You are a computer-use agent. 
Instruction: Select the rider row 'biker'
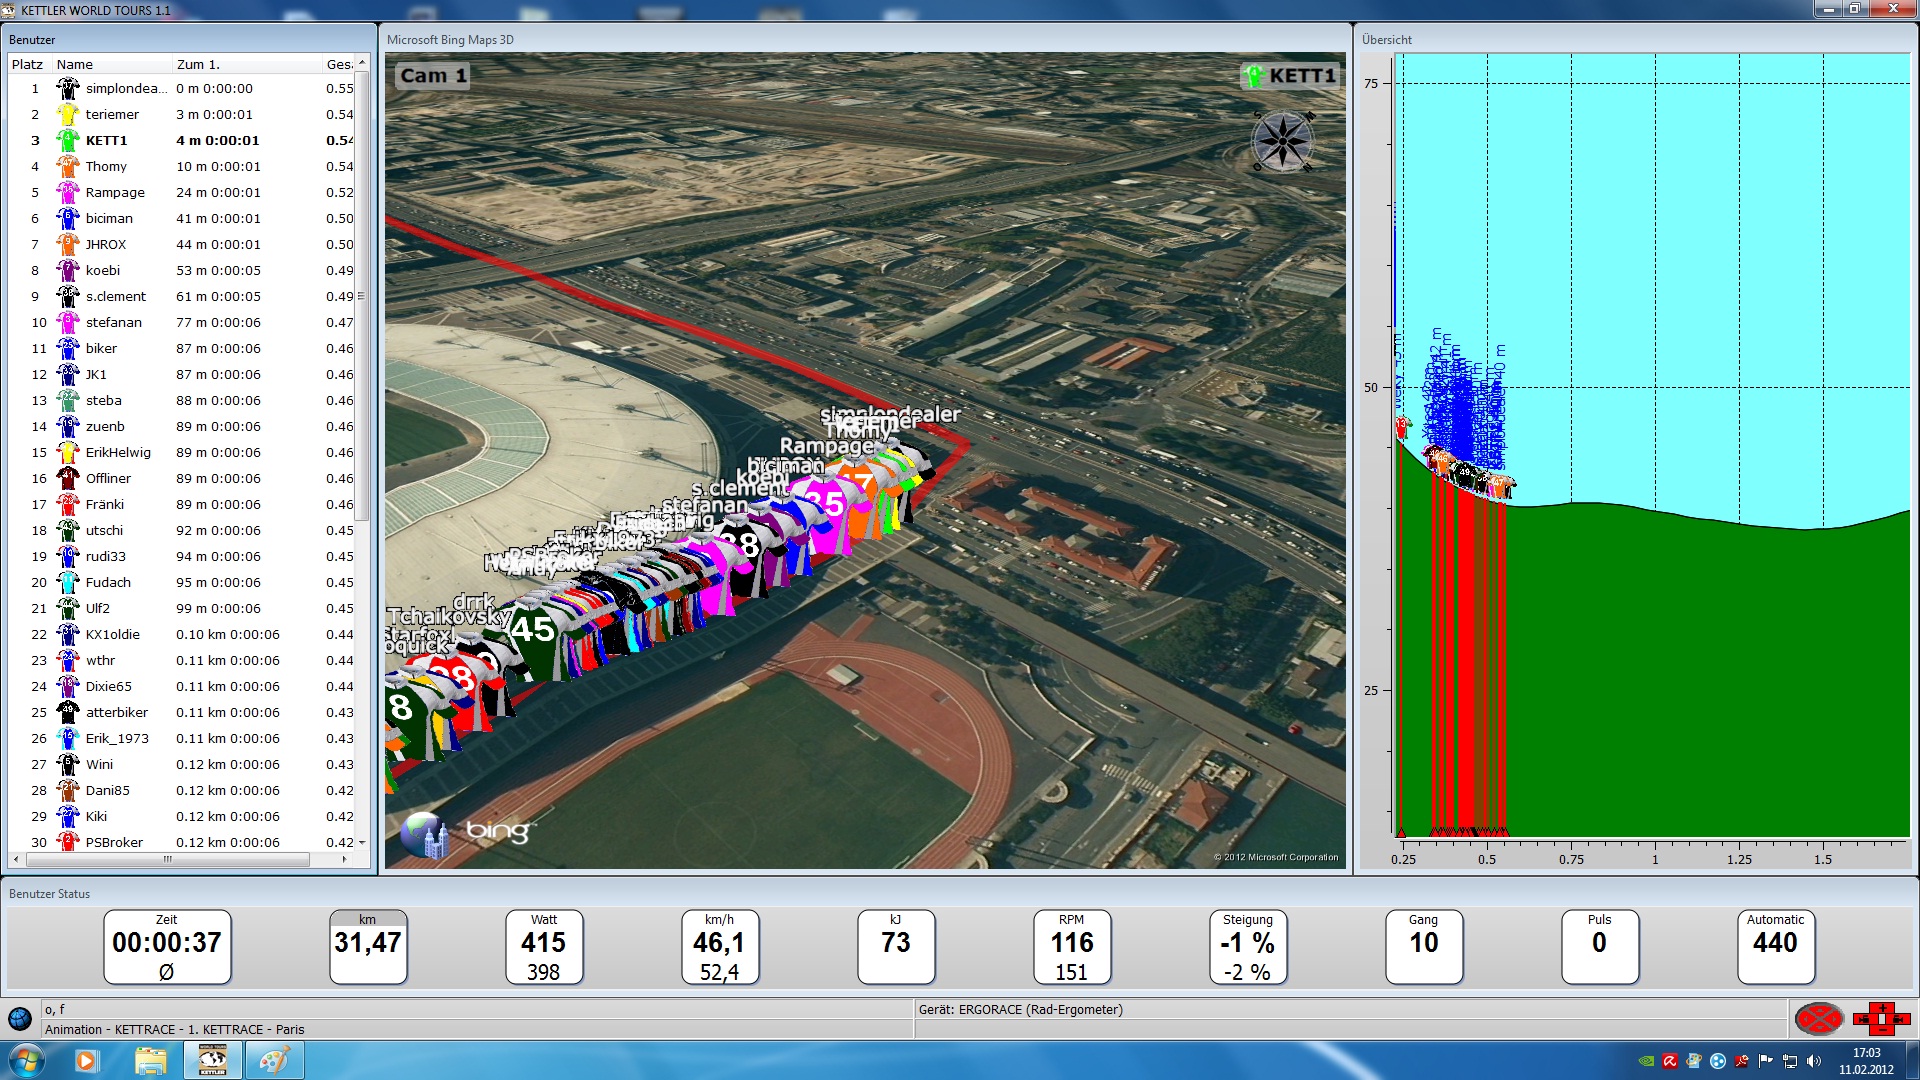(x=182, y=348)
